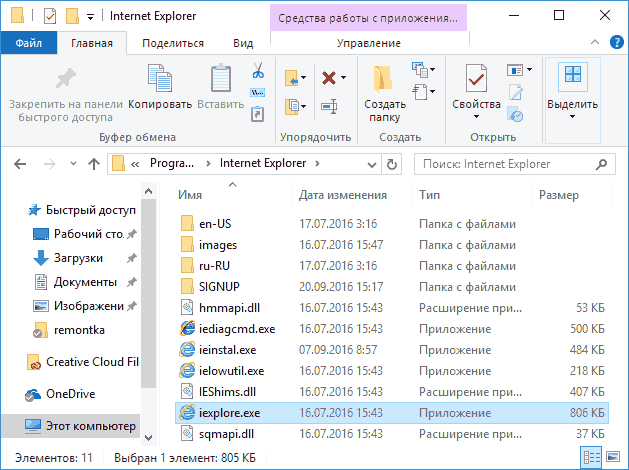Pin to Quick access panel
Image resolution: width=629 pixels, height=470 pixels.
coord(66,92)
